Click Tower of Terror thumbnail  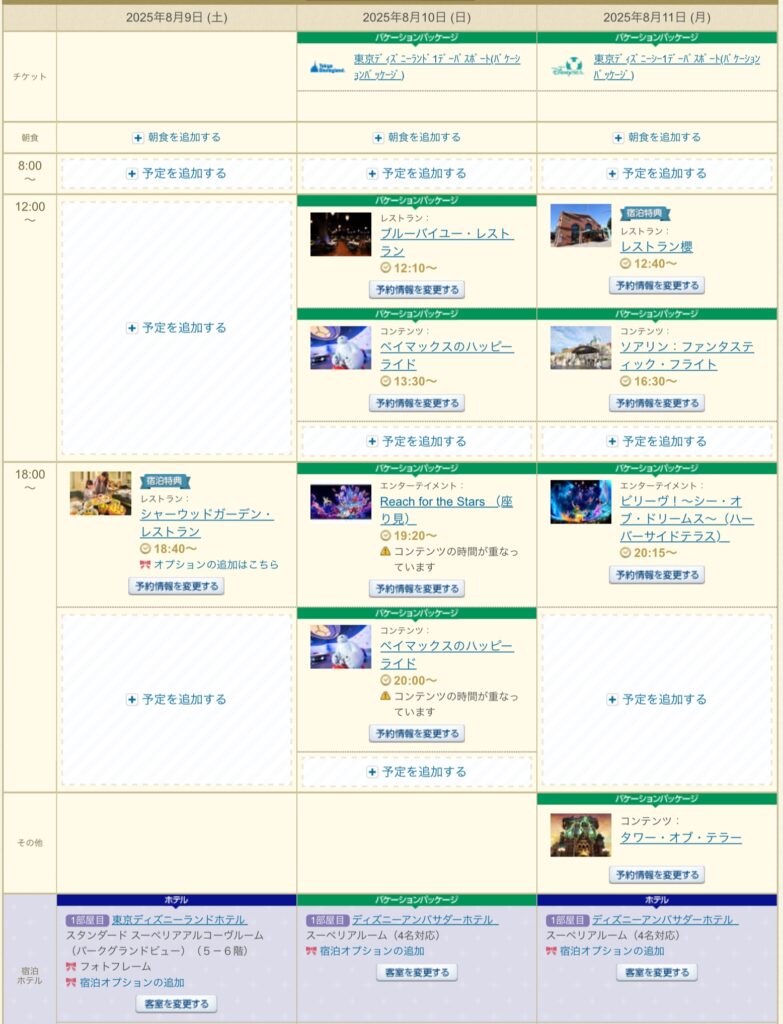coord(581,835)
